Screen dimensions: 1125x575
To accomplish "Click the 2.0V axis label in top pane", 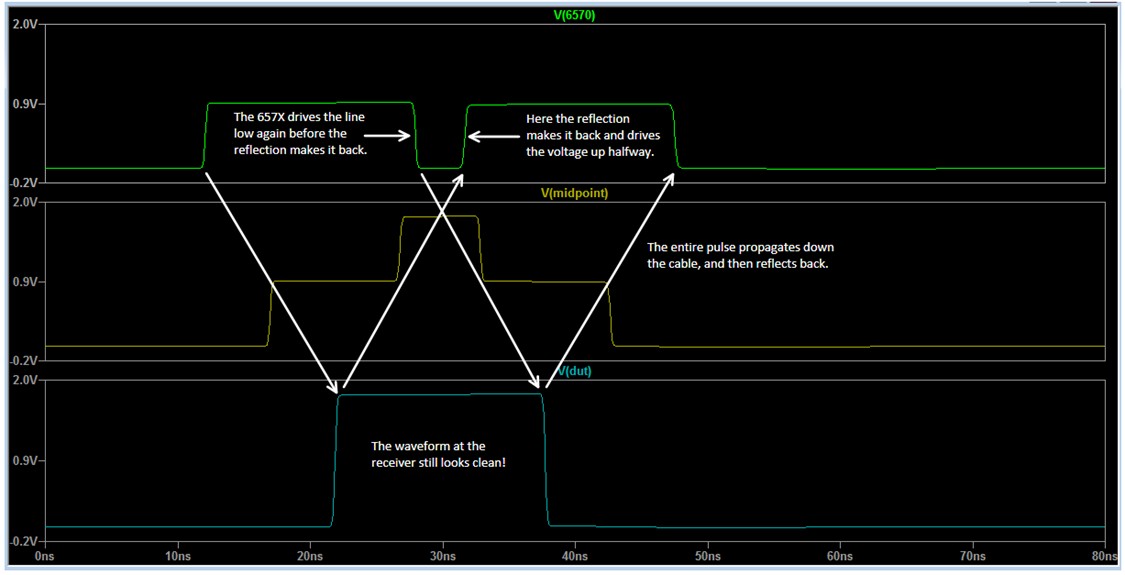I will (x=24, y=24).
